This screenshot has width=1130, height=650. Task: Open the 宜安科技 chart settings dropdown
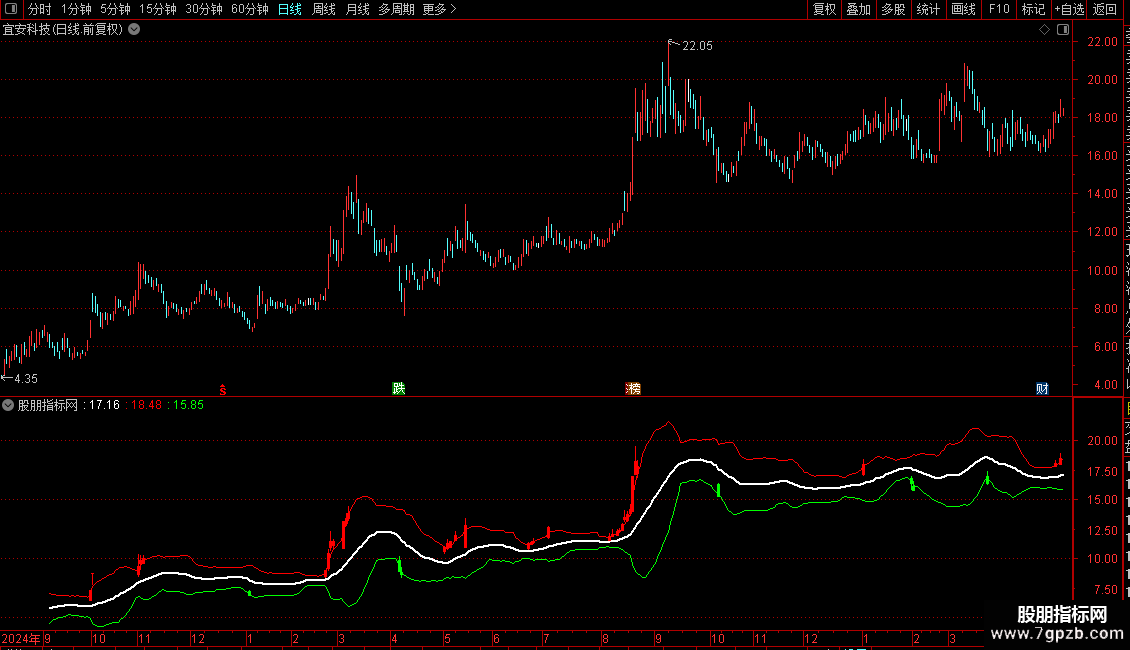[134, 30]
